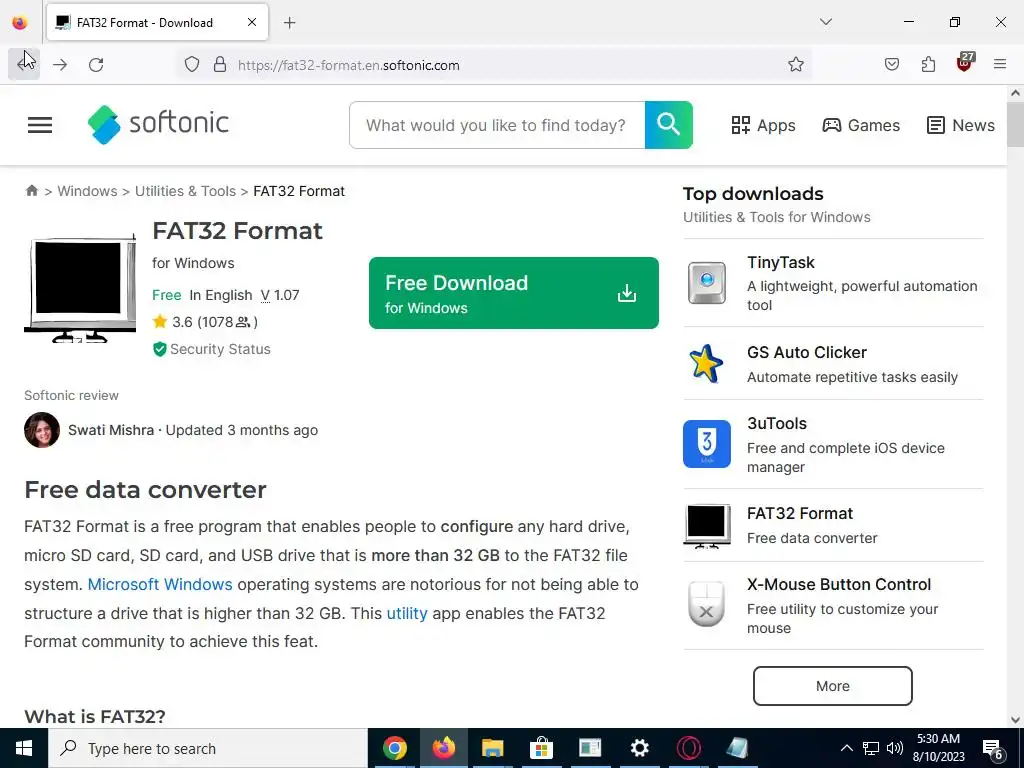Open the News section

961,125
